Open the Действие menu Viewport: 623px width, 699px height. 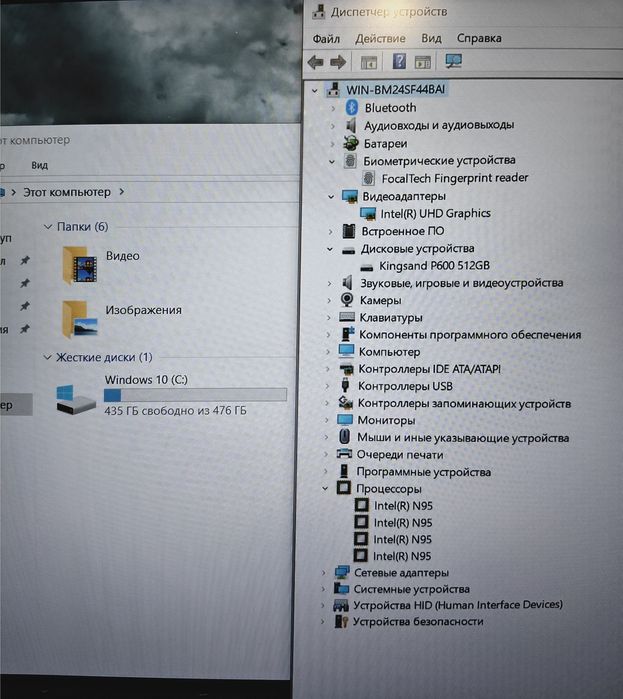(380, 39)
